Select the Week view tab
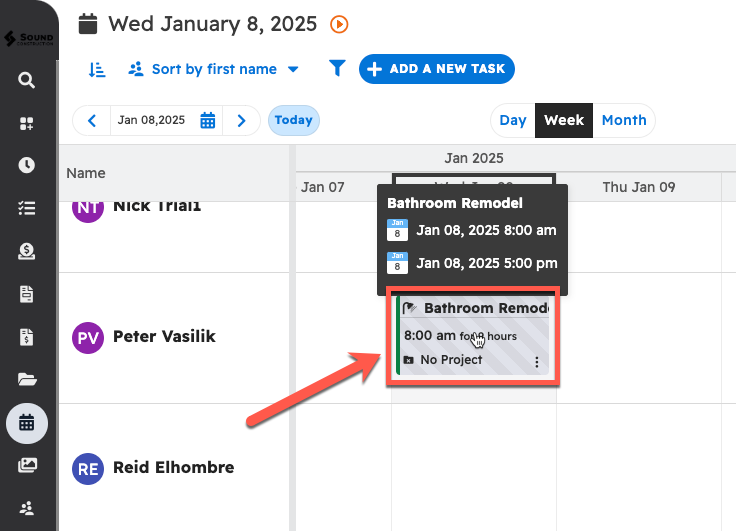This screenshot has width=736, height=531. point(564,120)
